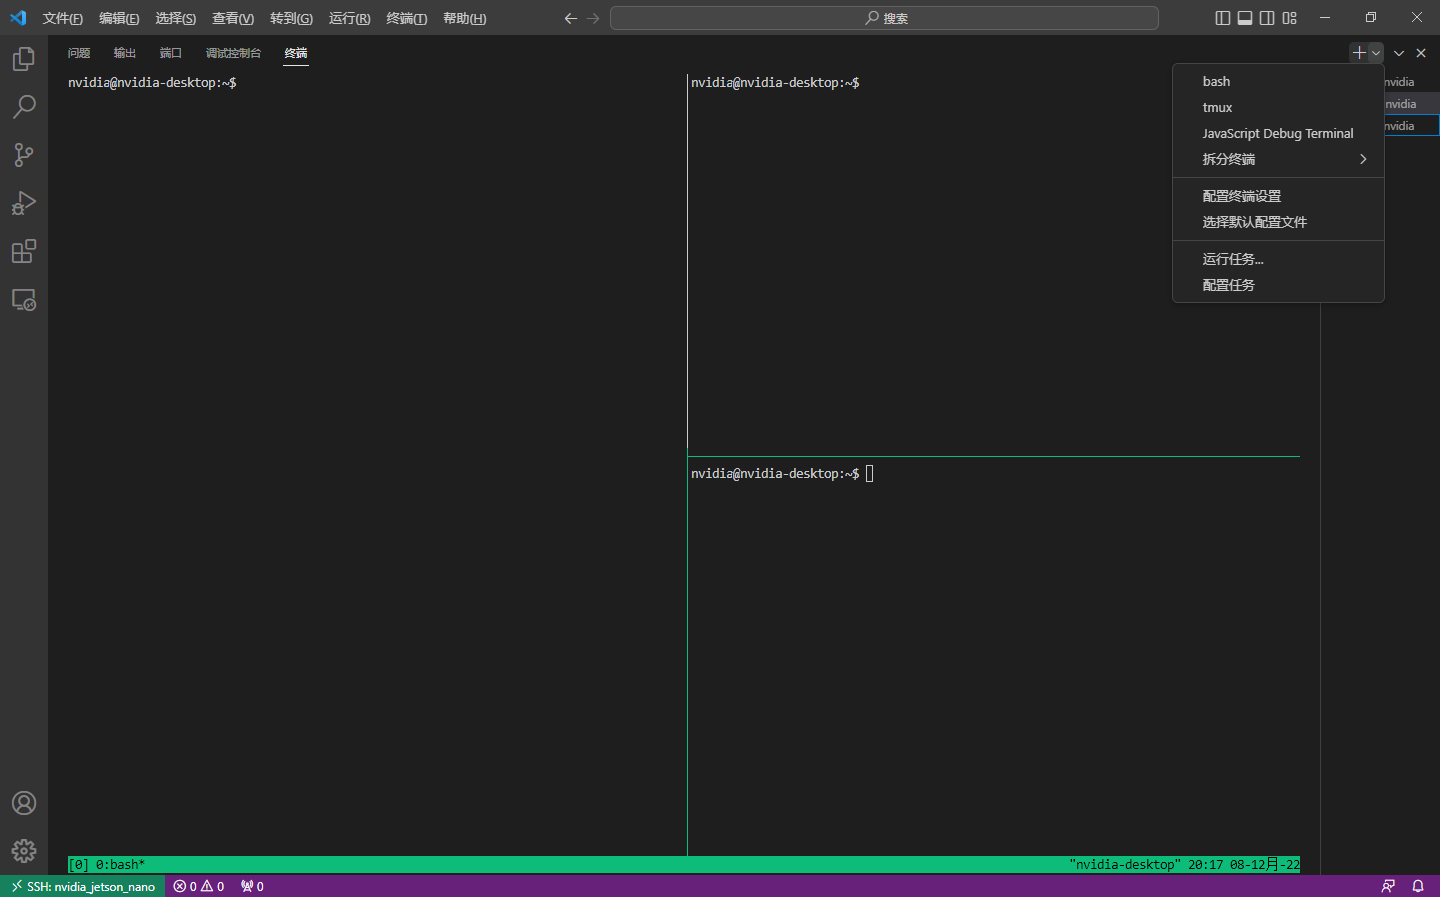Viewport: 1440px width, 897px height.
Task: Choose tmux from the terminal dropdown
Action: 1278,107
